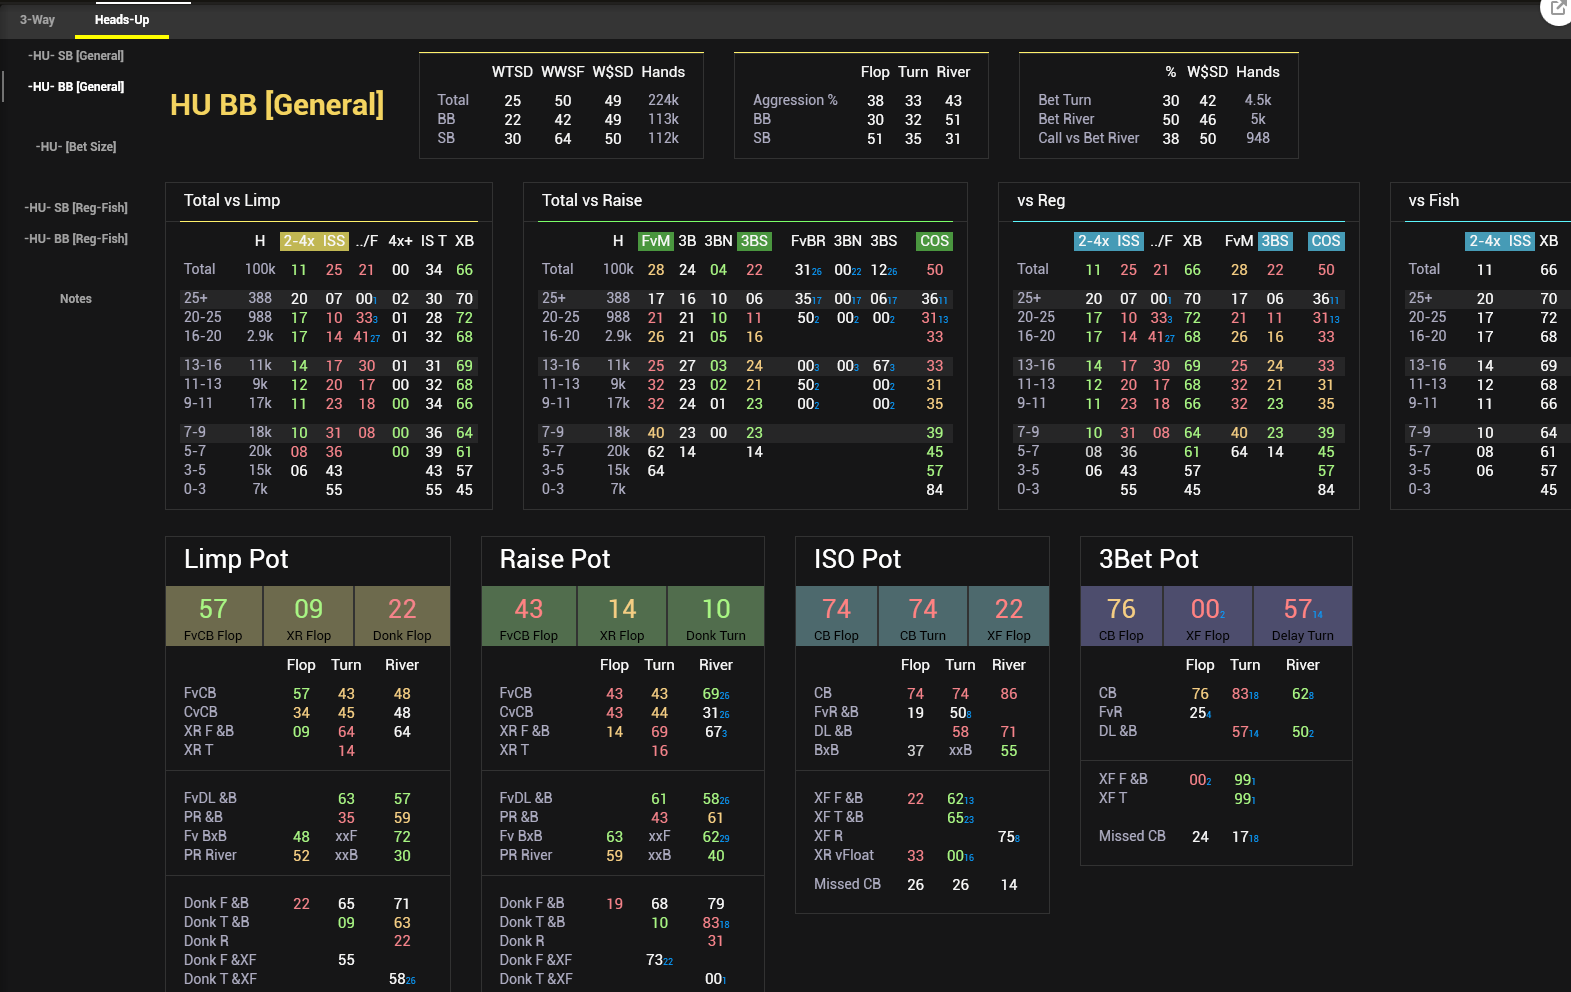1571x992 pixels.
Task: Select HU BB [General] in the sidebar
Action: (76, 87)
